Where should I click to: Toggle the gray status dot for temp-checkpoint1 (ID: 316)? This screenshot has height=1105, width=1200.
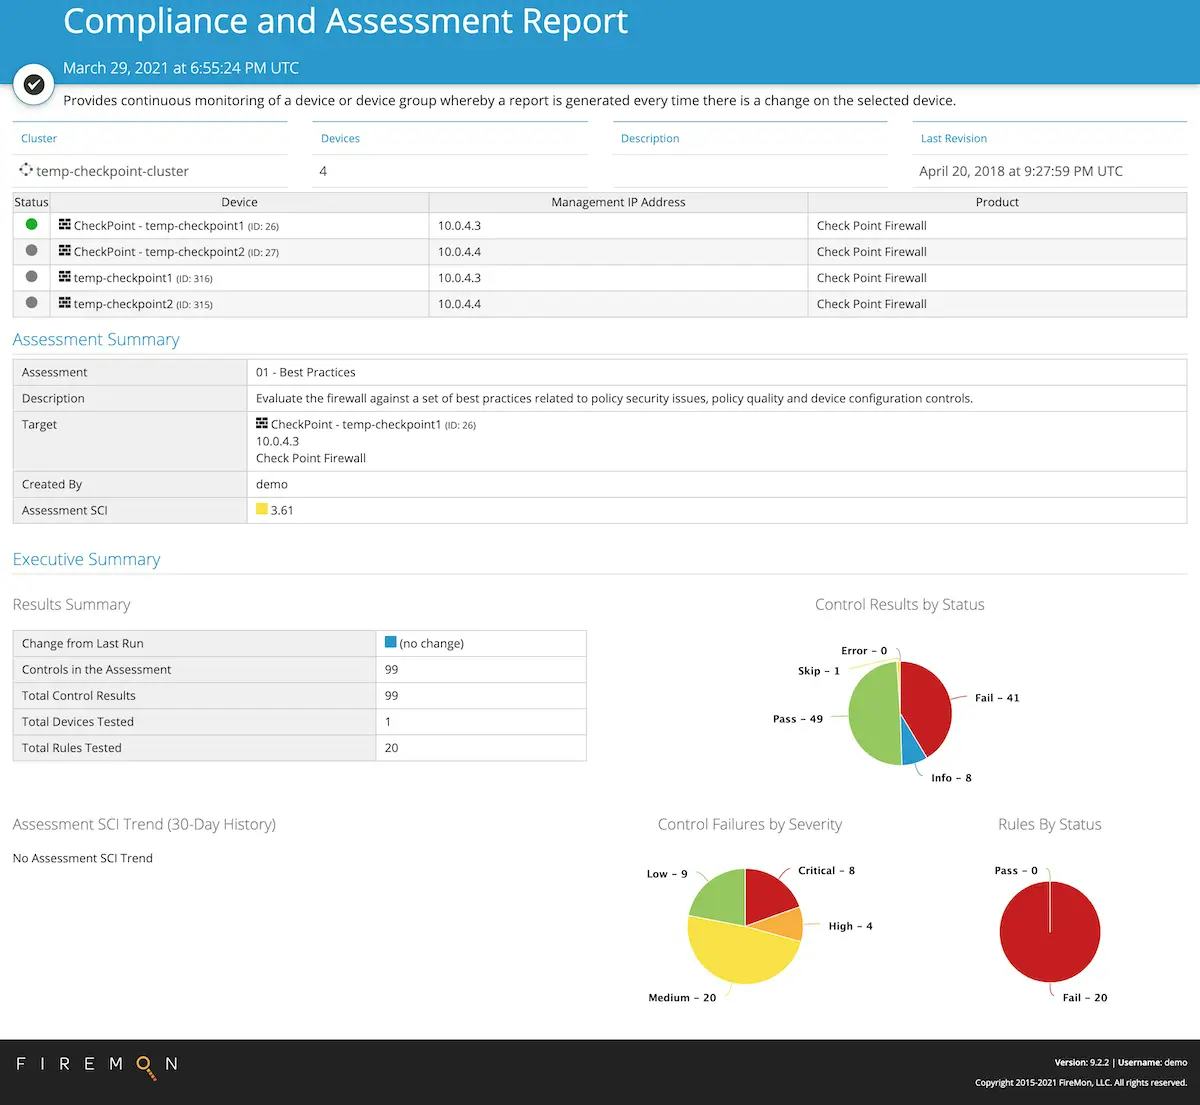pos(30,277)
